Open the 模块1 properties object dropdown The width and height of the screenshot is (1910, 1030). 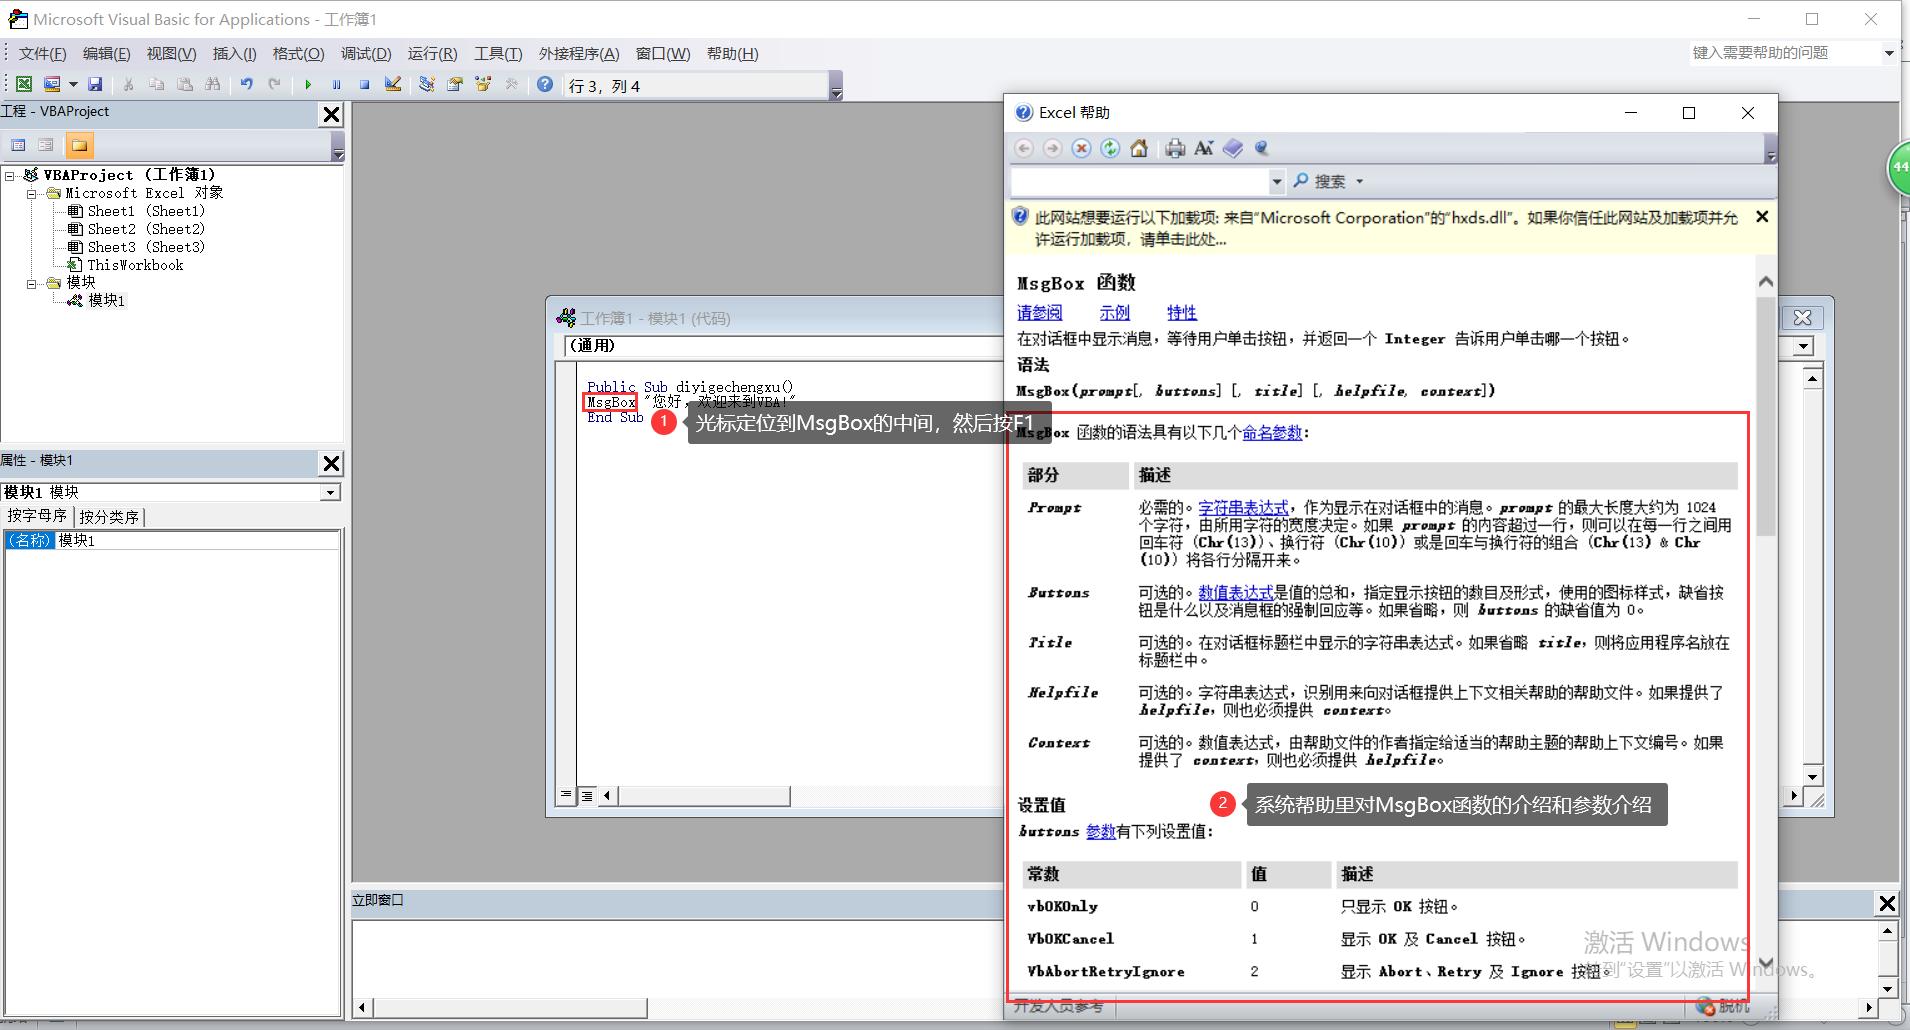(330, 492)
